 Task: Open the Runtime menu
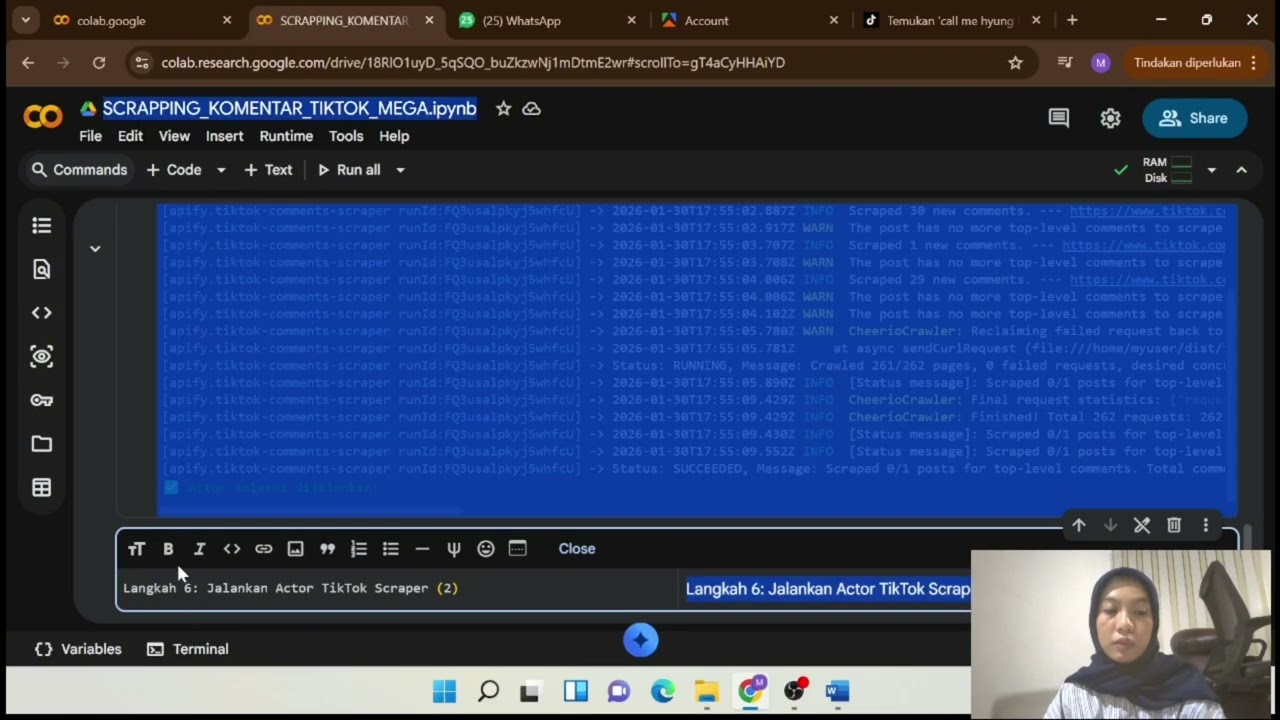pyautogui.click(x=286, y=136)
